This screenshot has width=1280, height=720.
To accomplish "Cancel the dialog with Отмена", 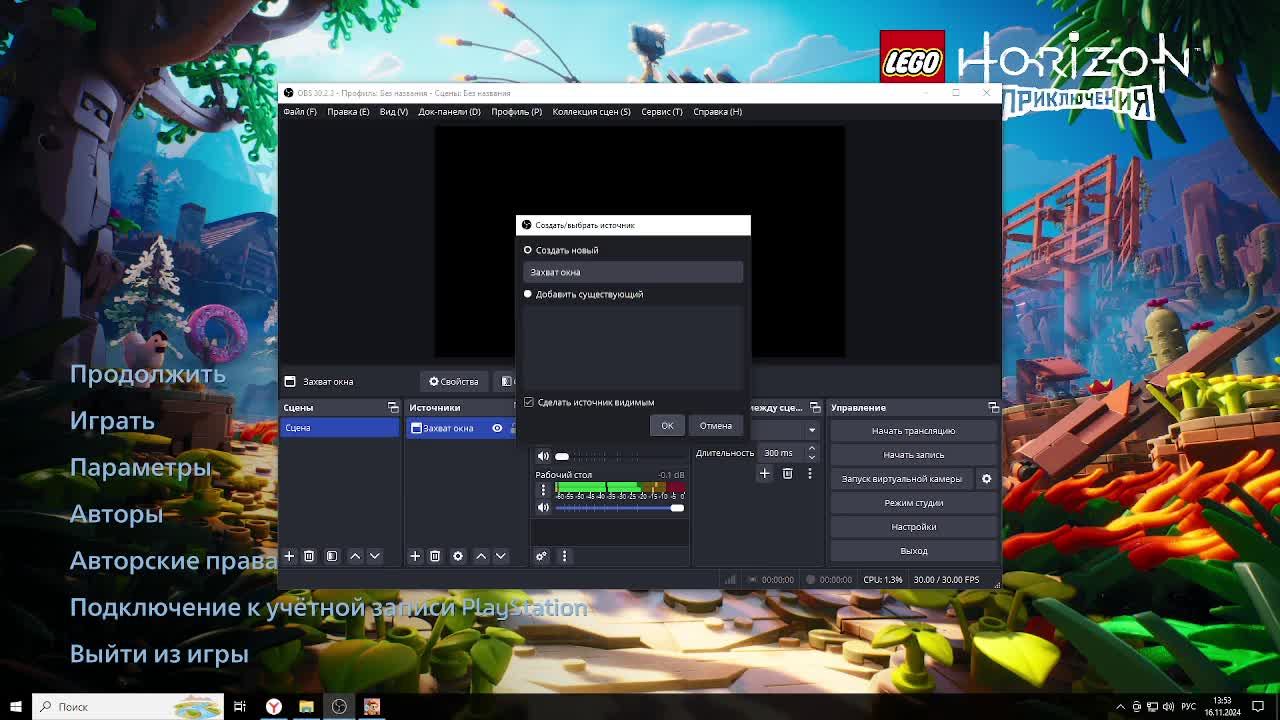I will tap(715, 426).
